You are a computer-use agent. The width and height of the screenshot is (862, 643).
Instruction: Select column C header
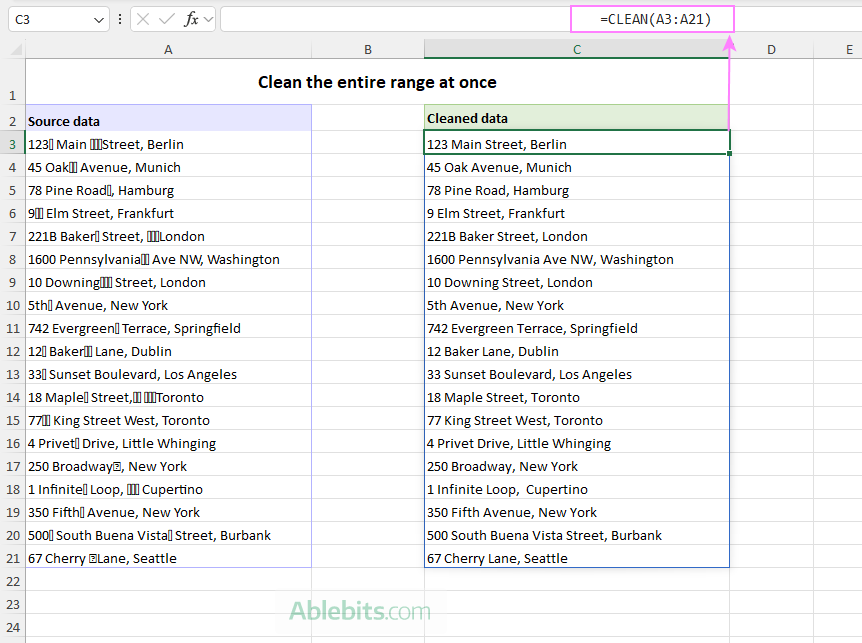click(x=576, y=49)
